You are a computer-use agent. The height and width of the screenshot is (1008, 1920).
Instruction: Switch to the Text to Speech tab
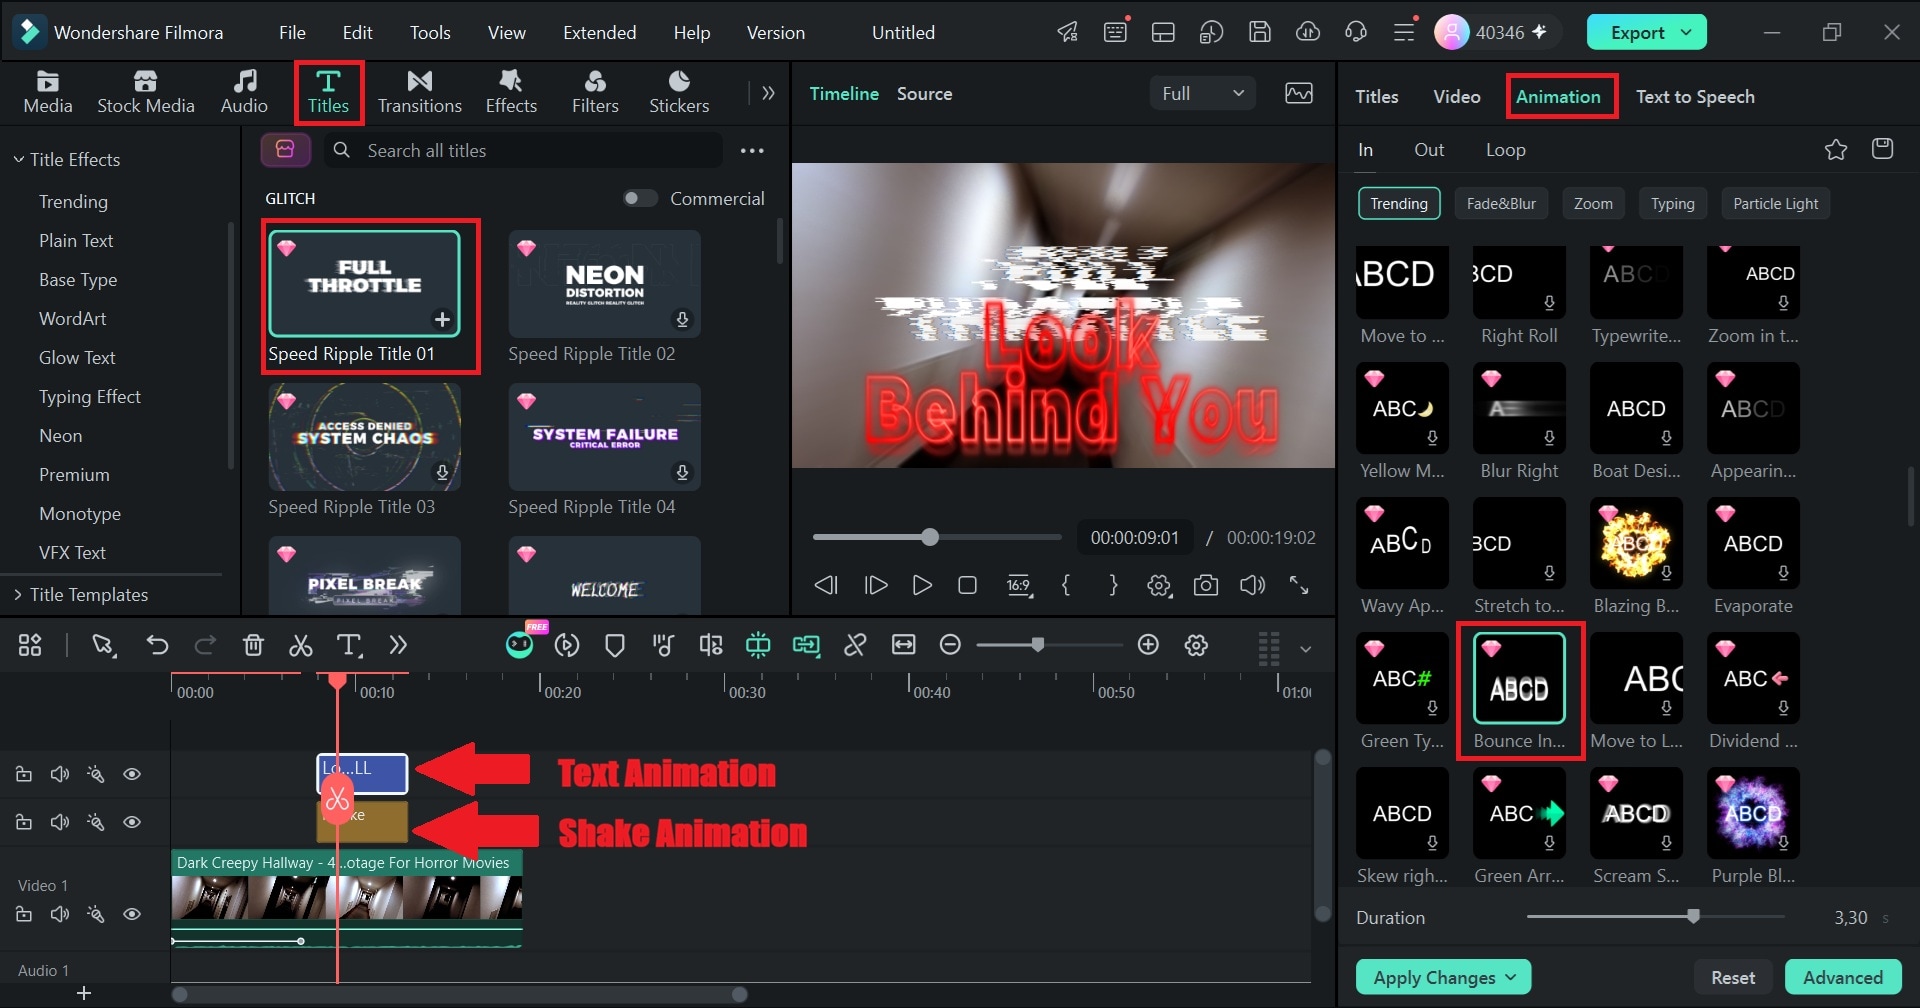(x=1695, y=96)
